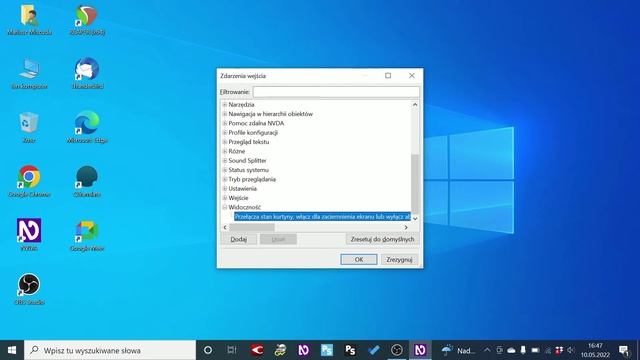Cancel with the Zrezygnuj button
The image size is (640, 360).
click(399, 259)
